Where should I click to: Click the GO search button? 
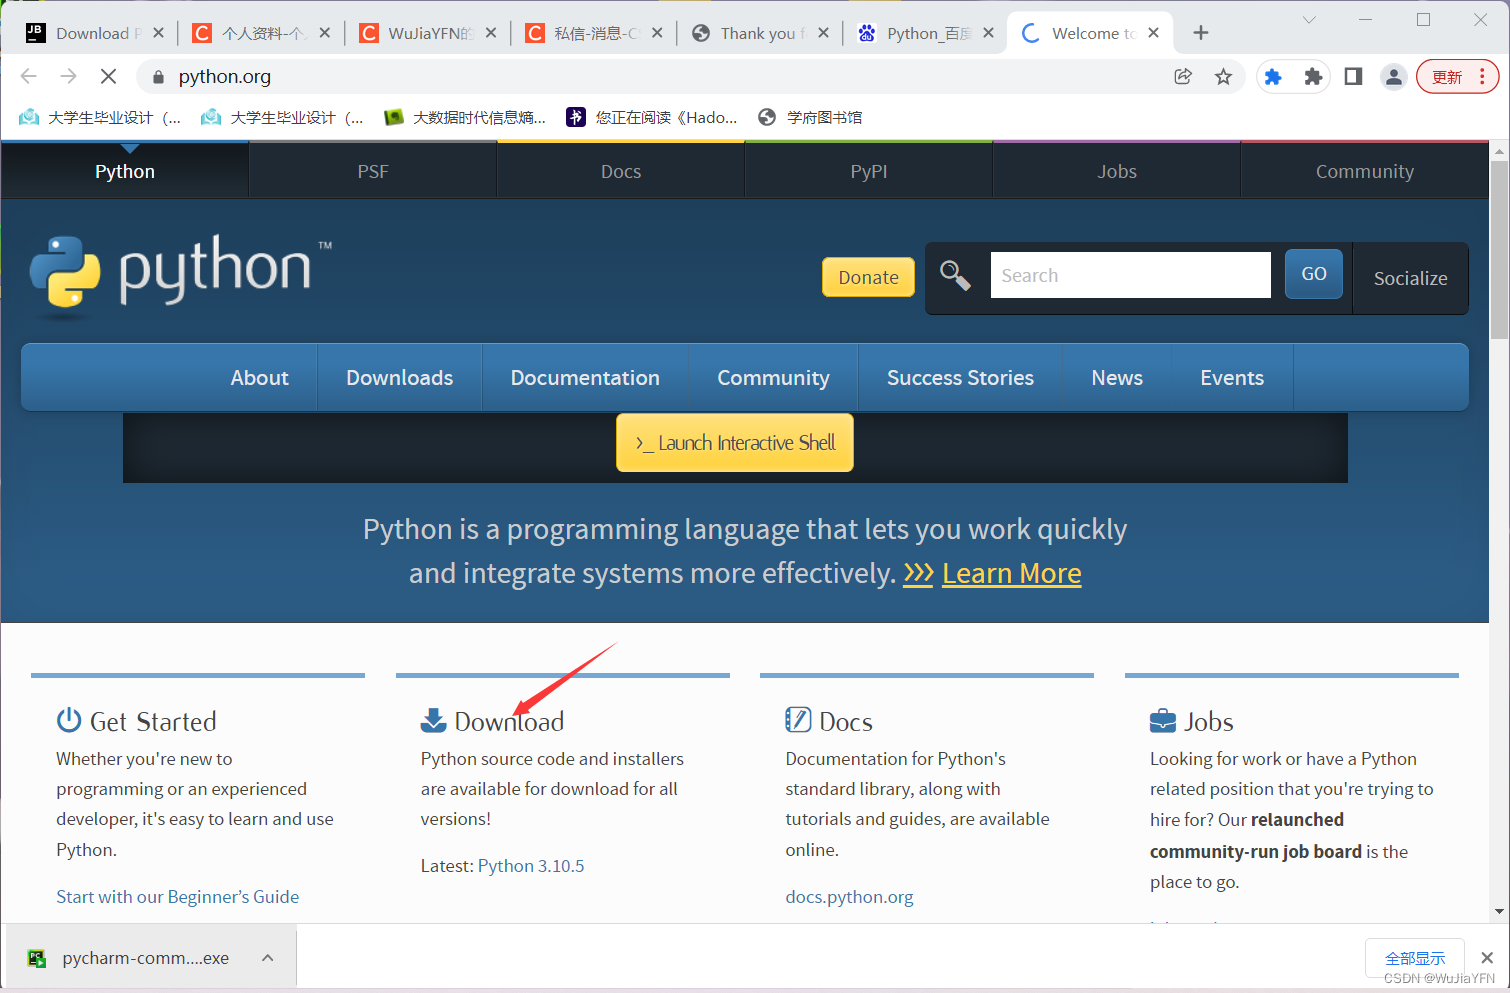(x=1314, y=274)
